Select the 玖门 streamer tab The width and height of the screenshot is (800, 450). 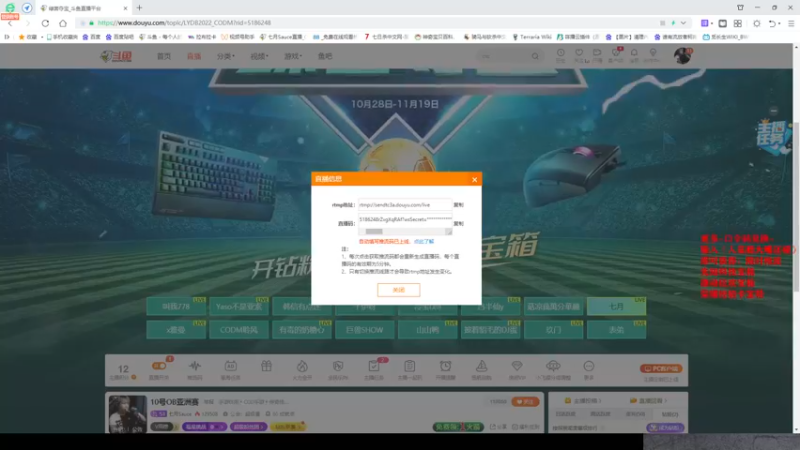[x=554, y=330]
